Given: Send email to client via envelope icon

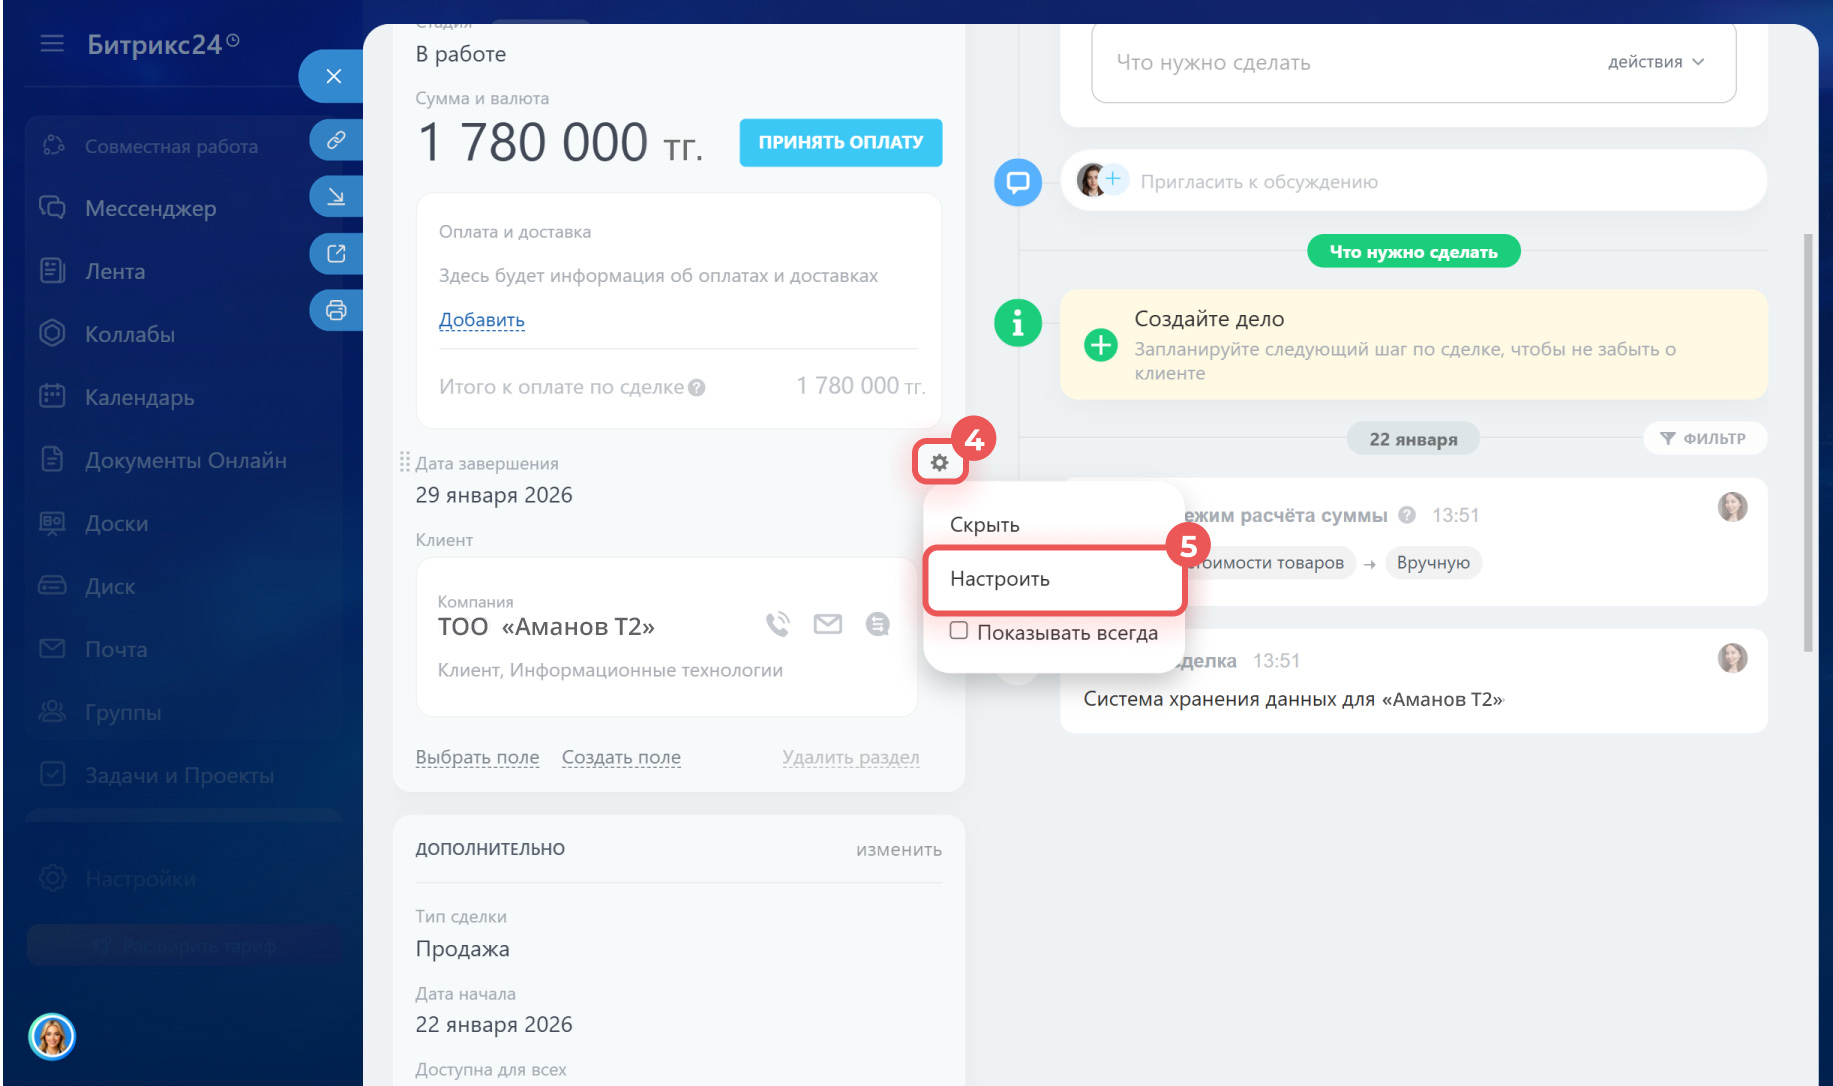Looking at the screenshot, I should 828,624.
